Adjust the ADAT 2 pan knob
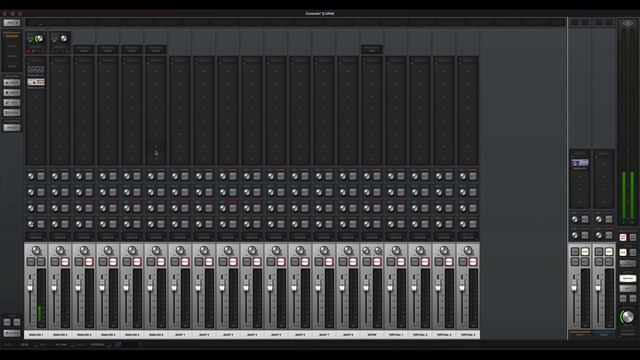The height and width of the screenshot is (360, 640). click(x=204, y=251)
